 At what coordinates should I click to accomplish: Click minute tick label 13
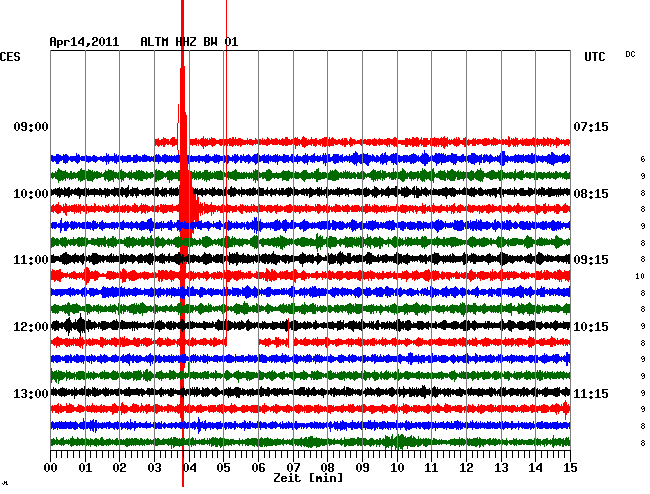click(501, 468)
